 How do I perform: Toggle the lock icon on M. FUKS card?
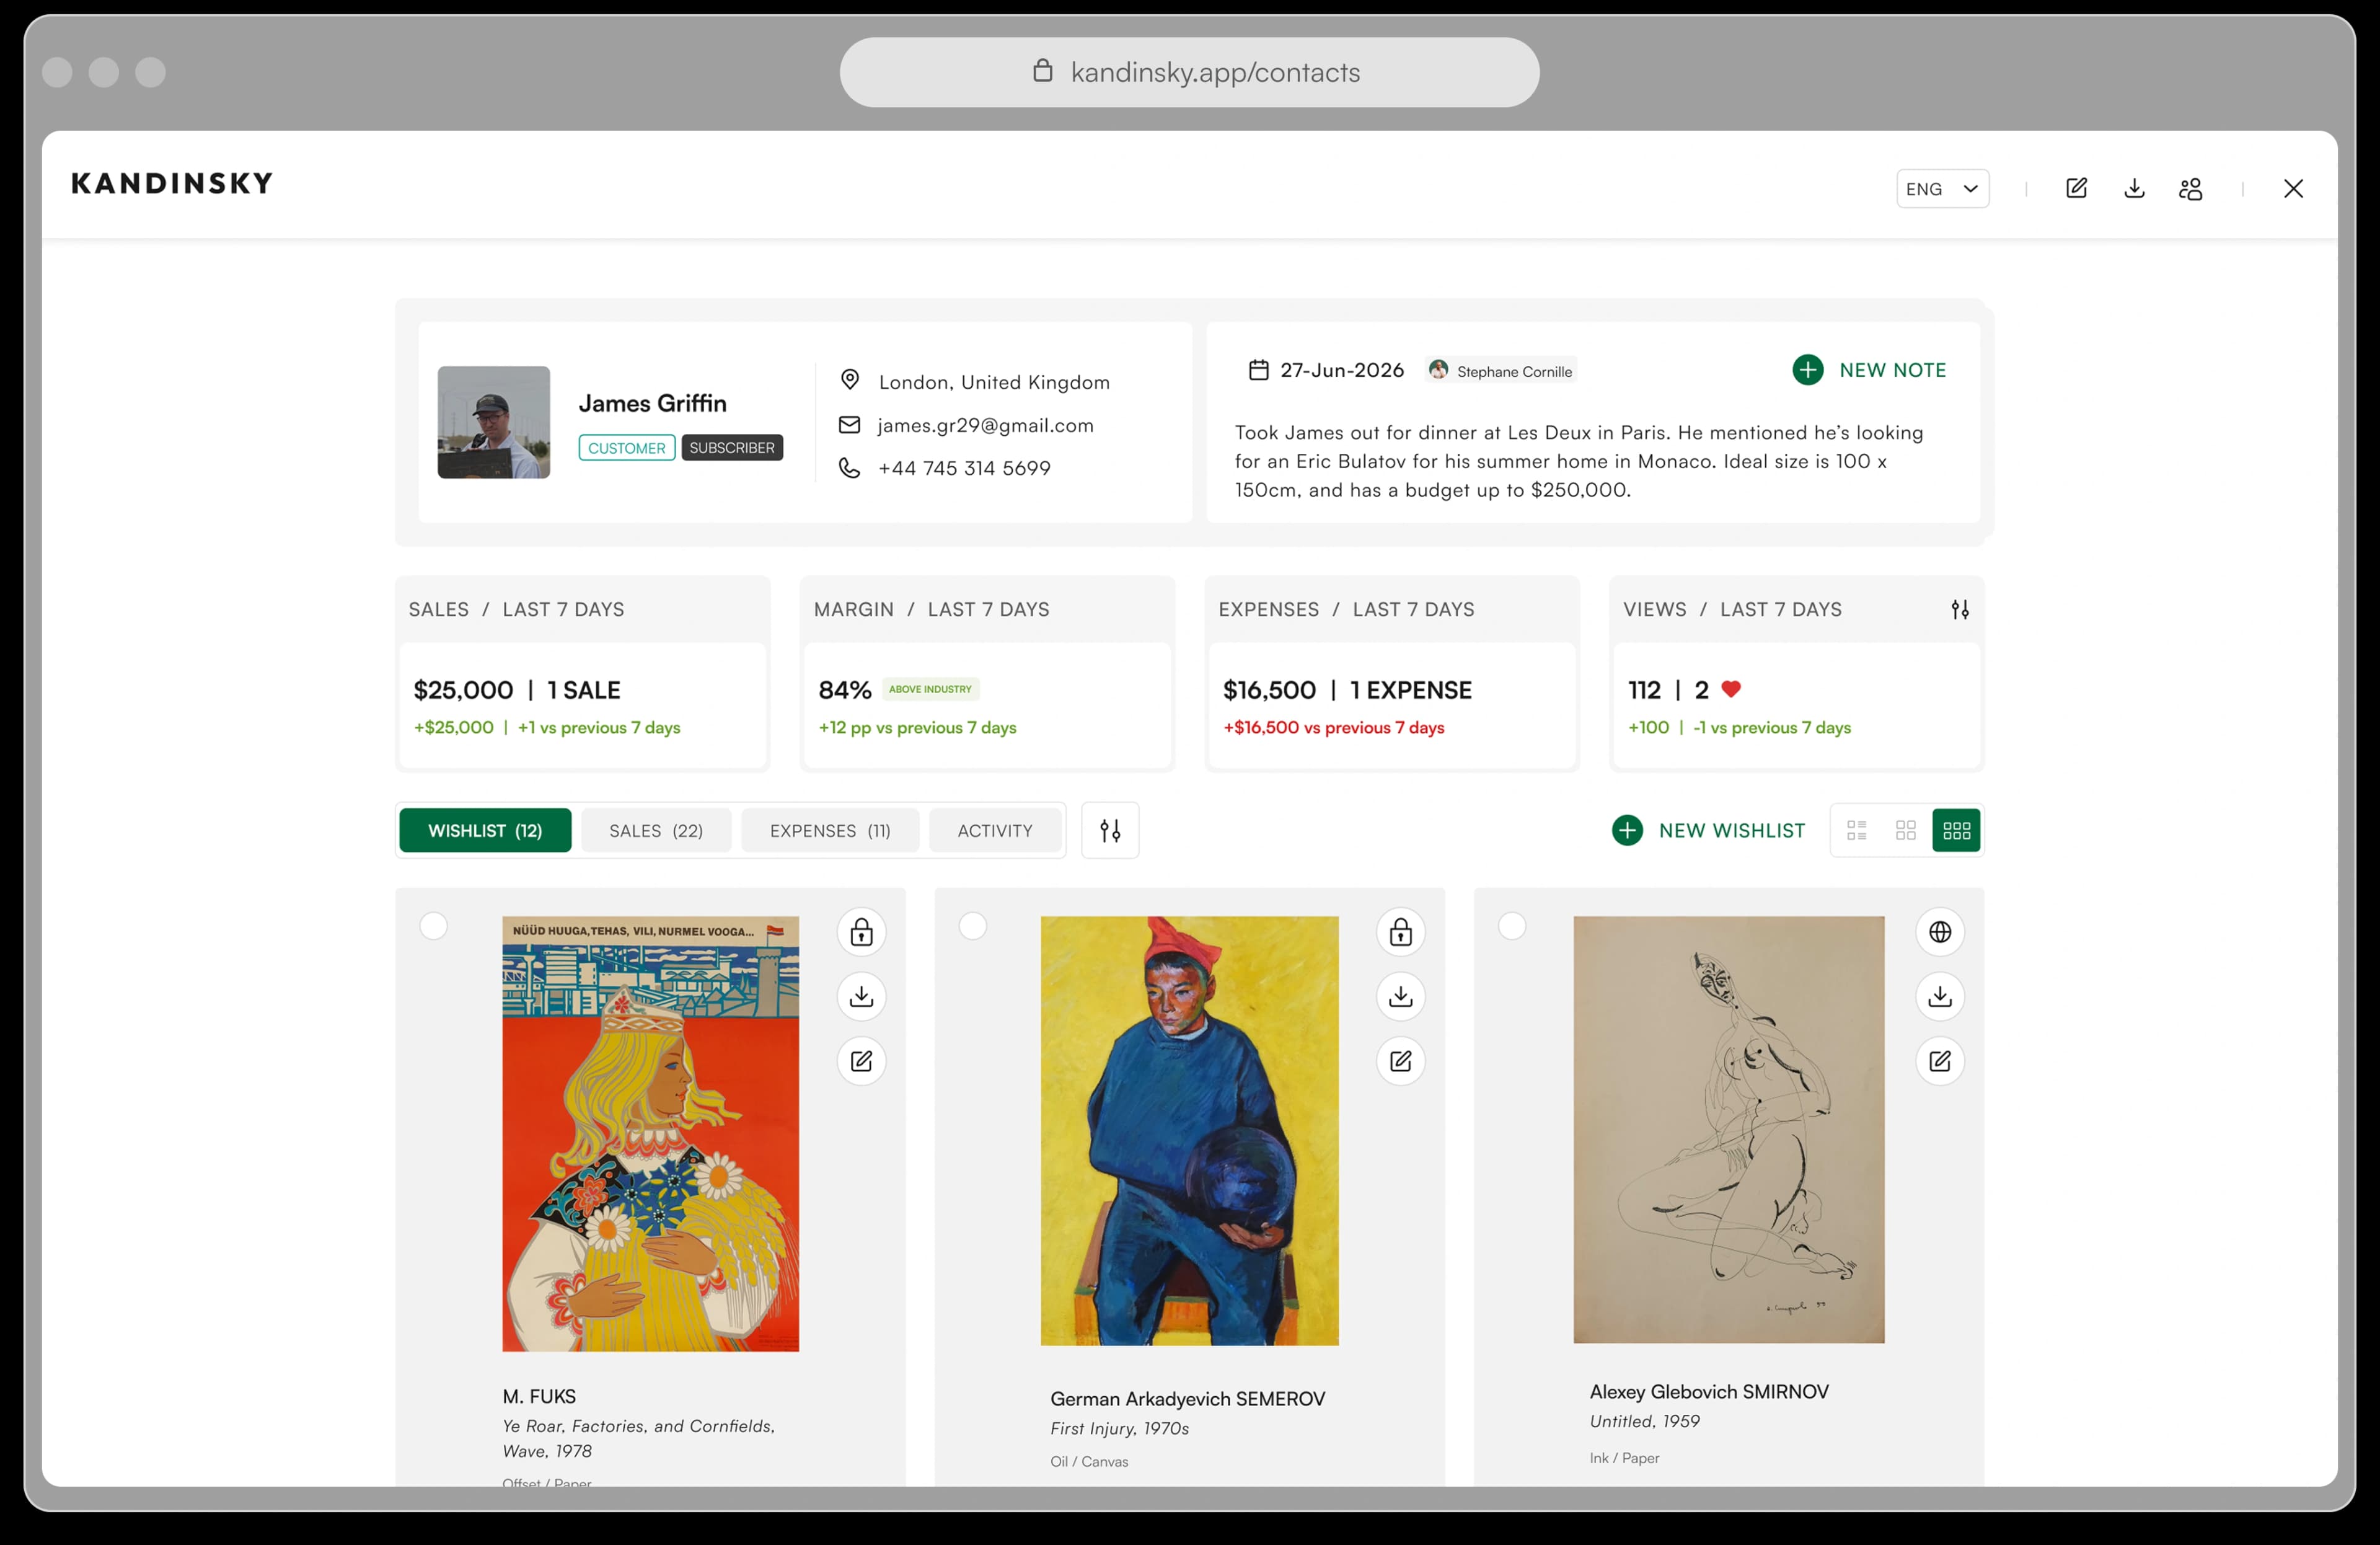pos(861,932)
